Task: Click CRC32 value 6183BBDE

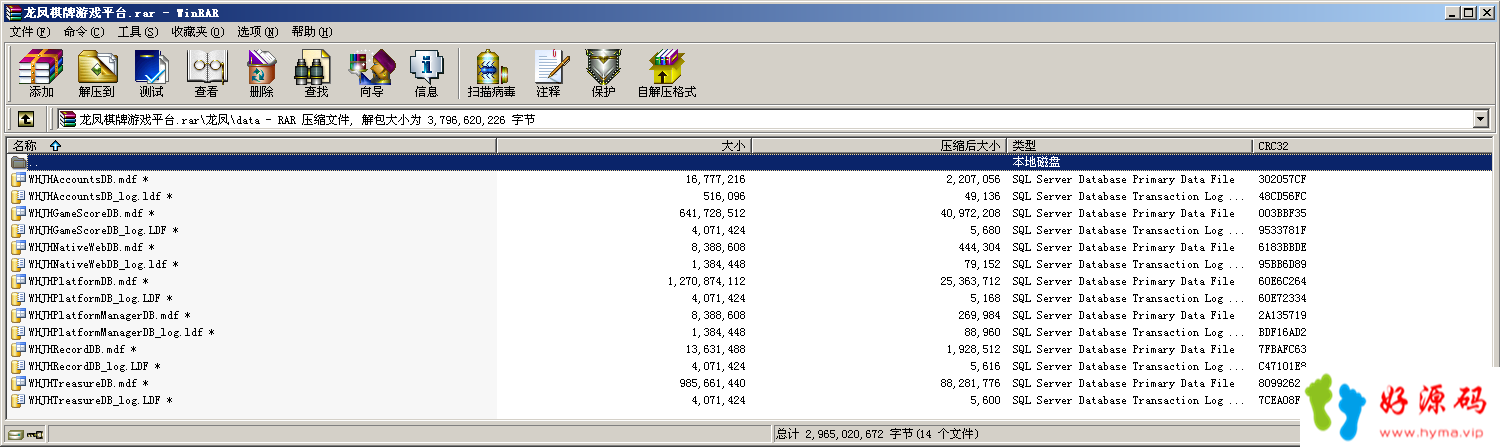Action: pos(1282,248)
